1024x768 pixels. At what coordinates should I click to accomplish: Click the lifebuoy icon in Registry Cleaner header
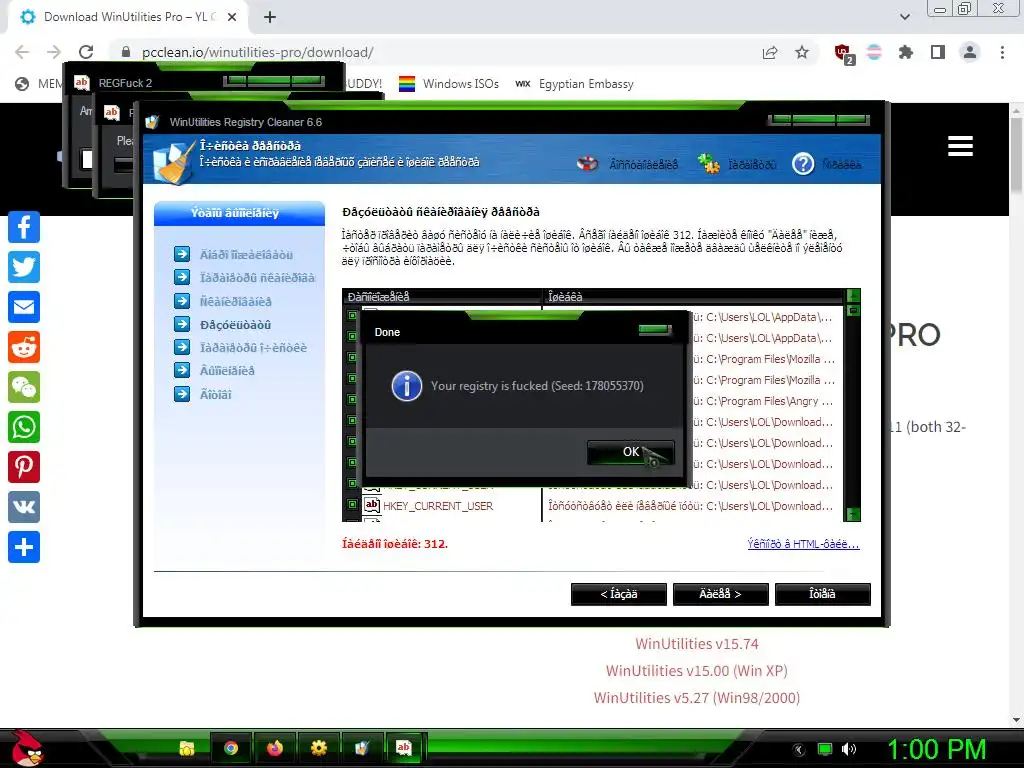(x=588, y=163)
